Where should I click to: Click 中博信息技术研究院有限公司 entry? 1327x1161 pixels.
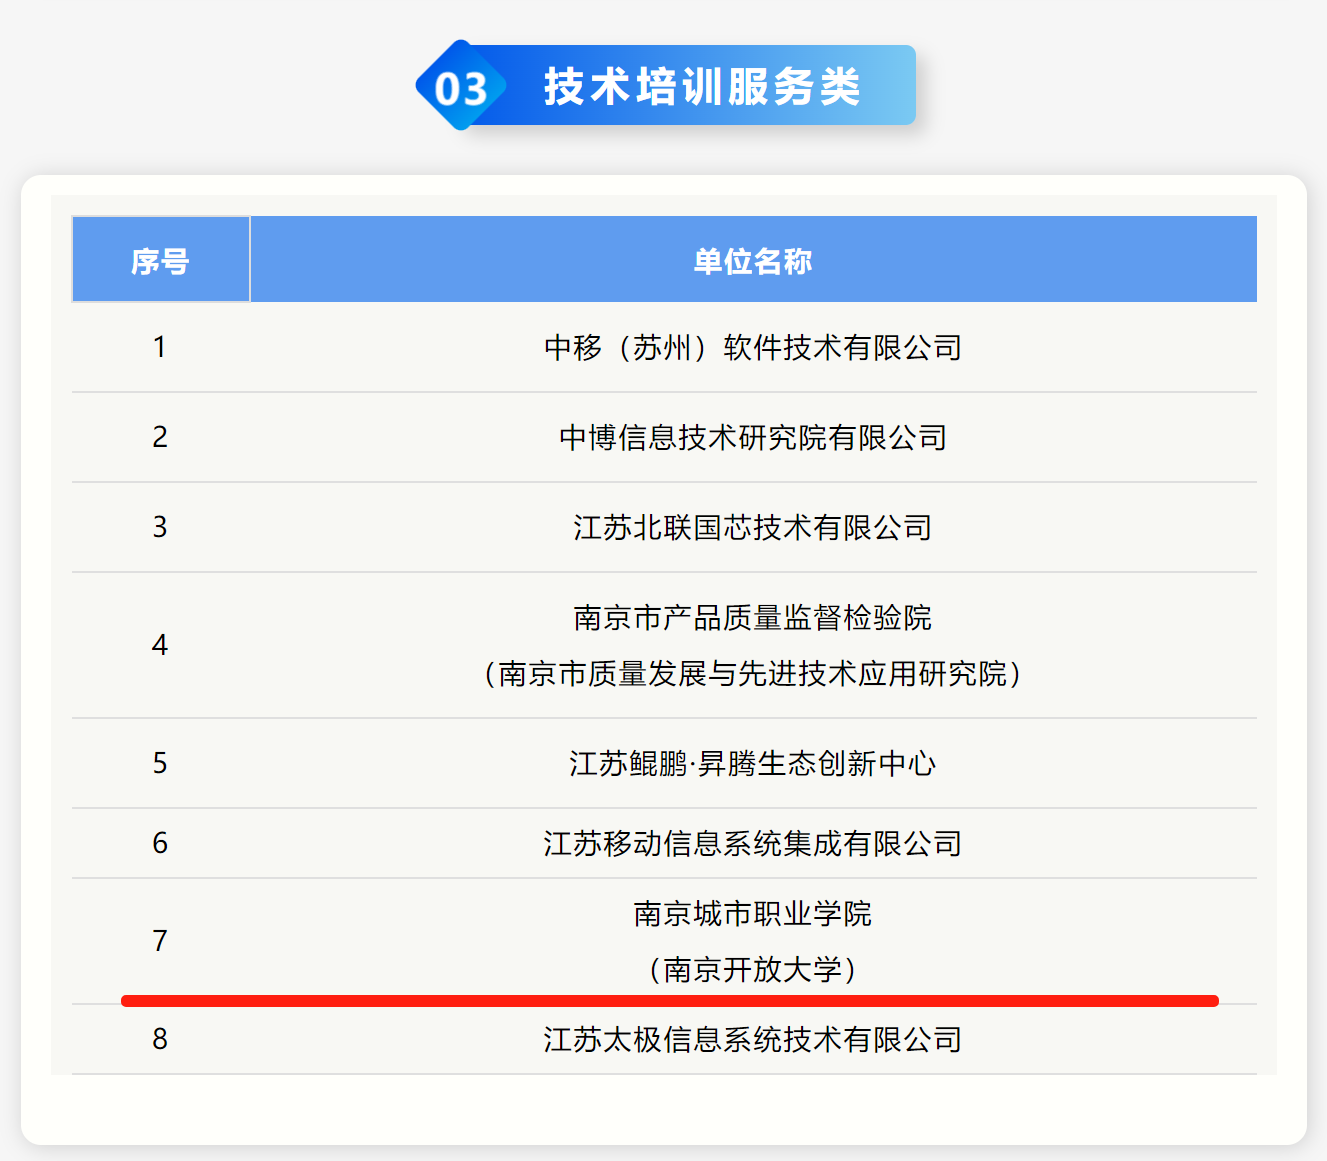click(x=752, y=437)
